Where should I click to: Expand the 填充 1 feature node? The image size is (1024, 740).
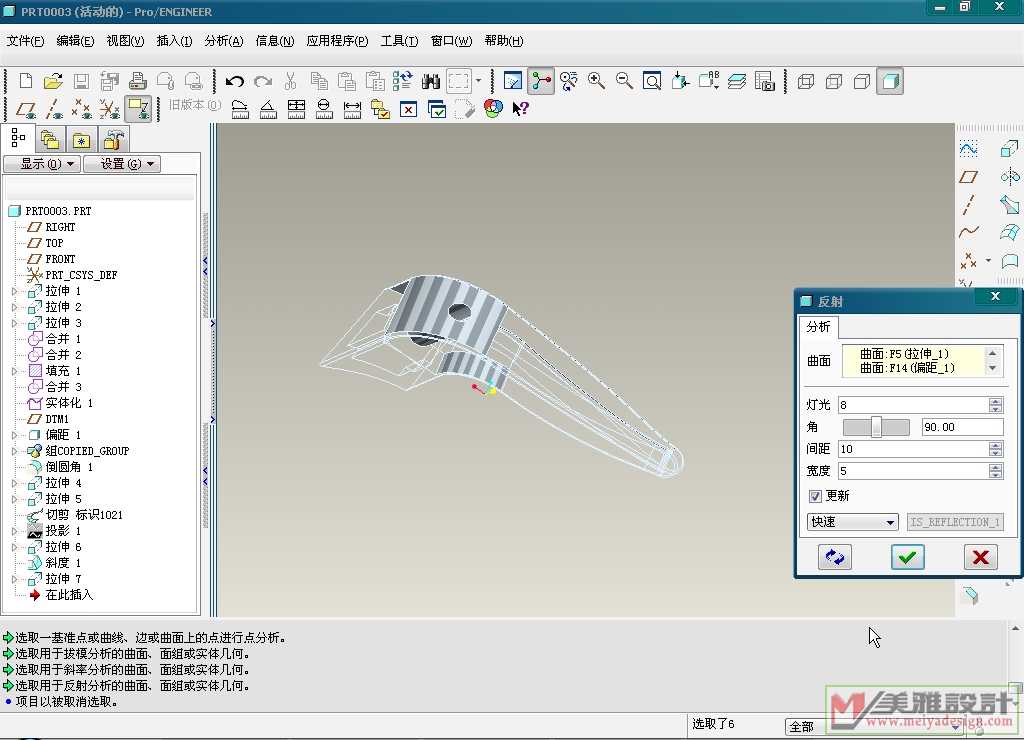coord(14,371)
